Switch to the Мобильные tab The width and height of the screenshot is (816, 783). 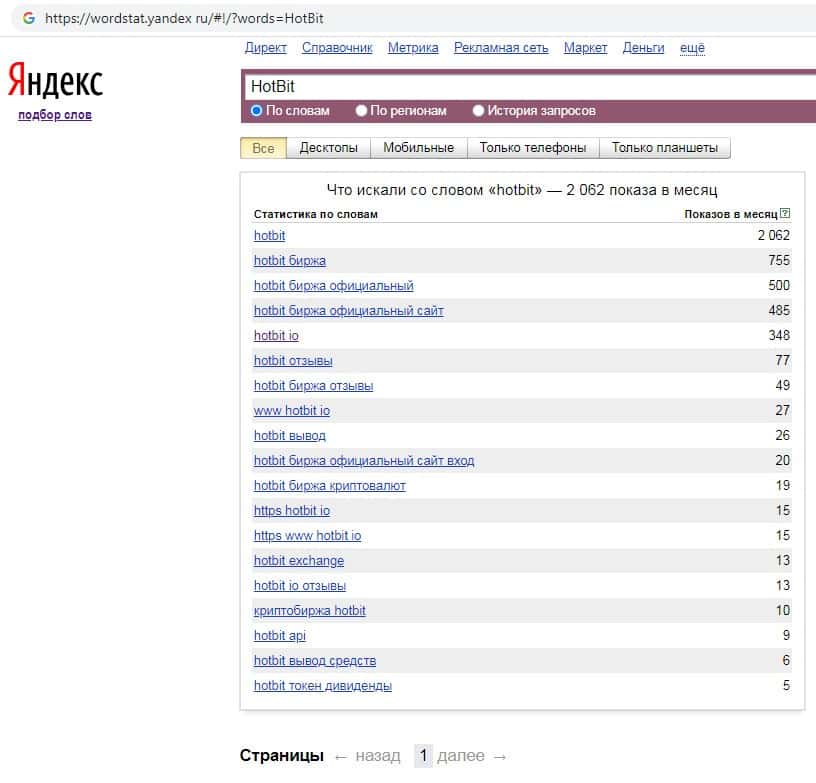418,148
